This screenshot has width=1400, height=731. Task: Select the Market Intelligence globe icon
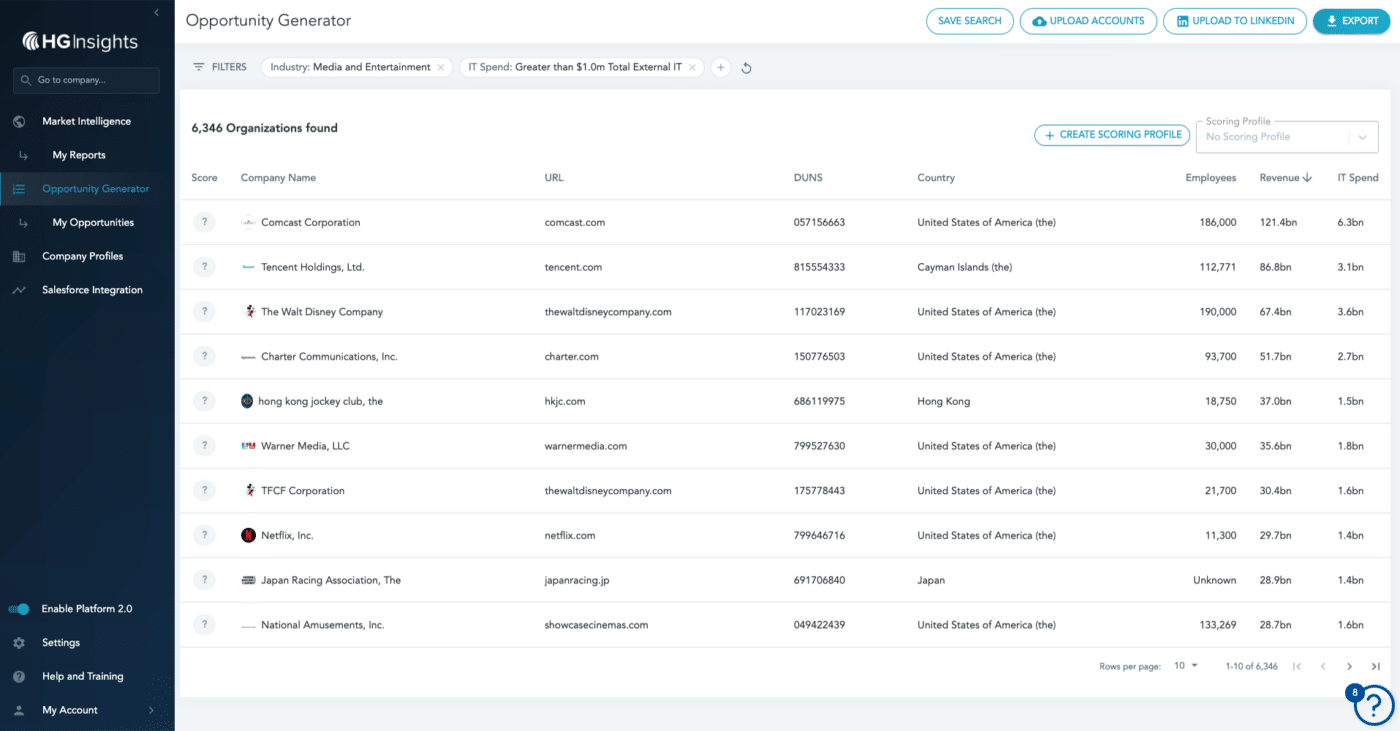pyautogui.click(x=18, y=121)
